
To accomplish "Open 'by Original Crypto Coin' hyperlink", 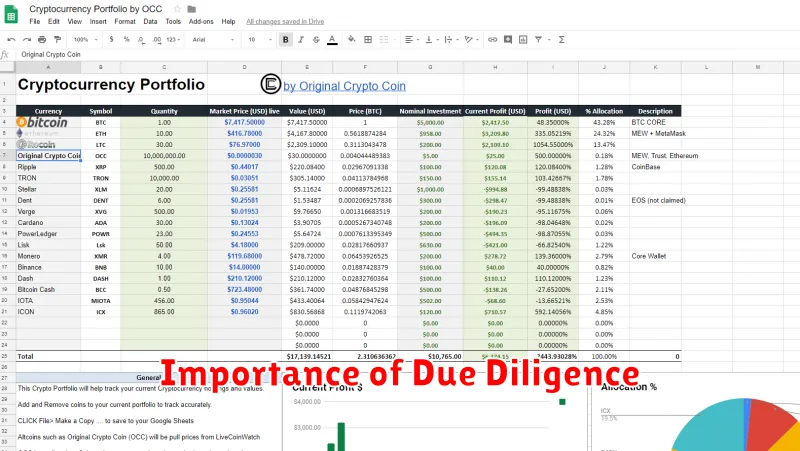I will [x=344, y=86].
